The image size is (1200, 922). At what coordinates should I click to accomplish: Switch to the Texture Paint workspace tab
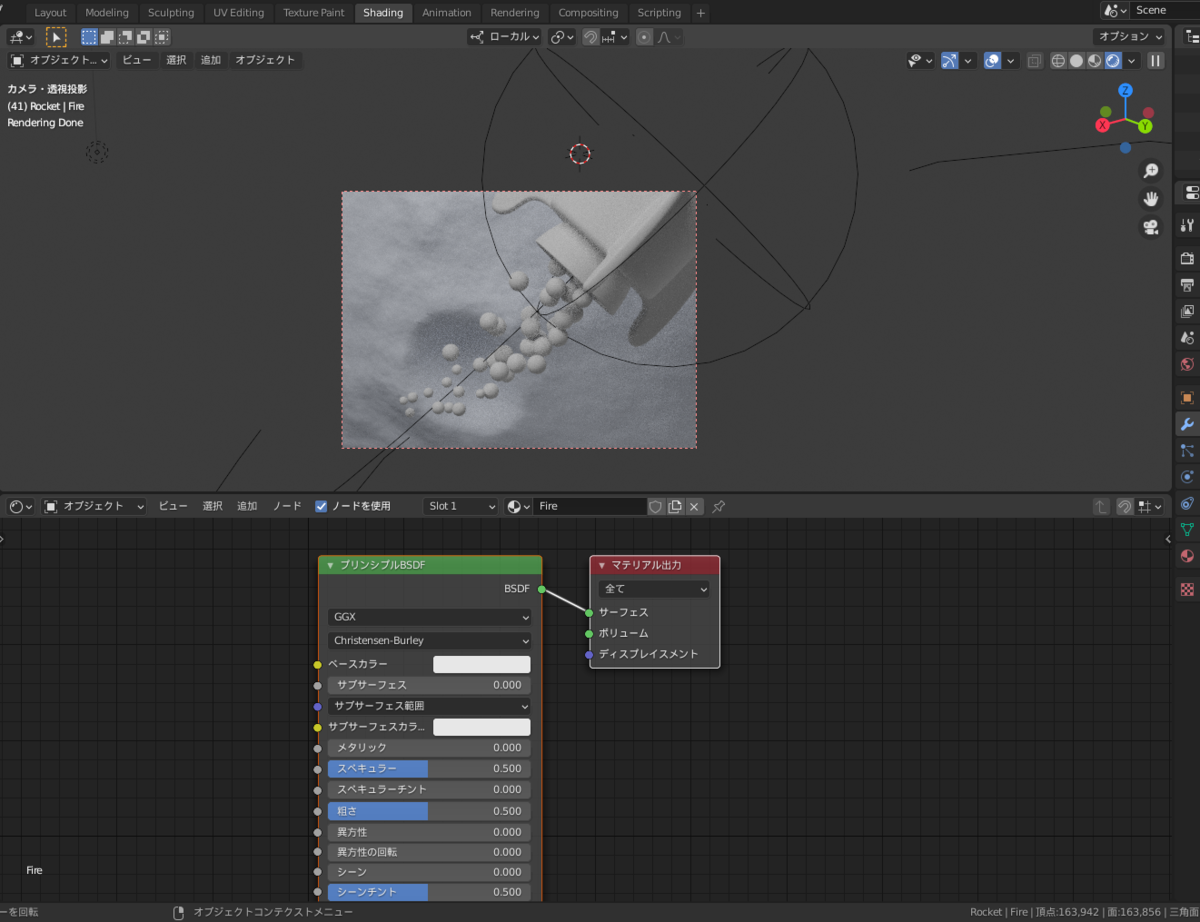point(314,13)
